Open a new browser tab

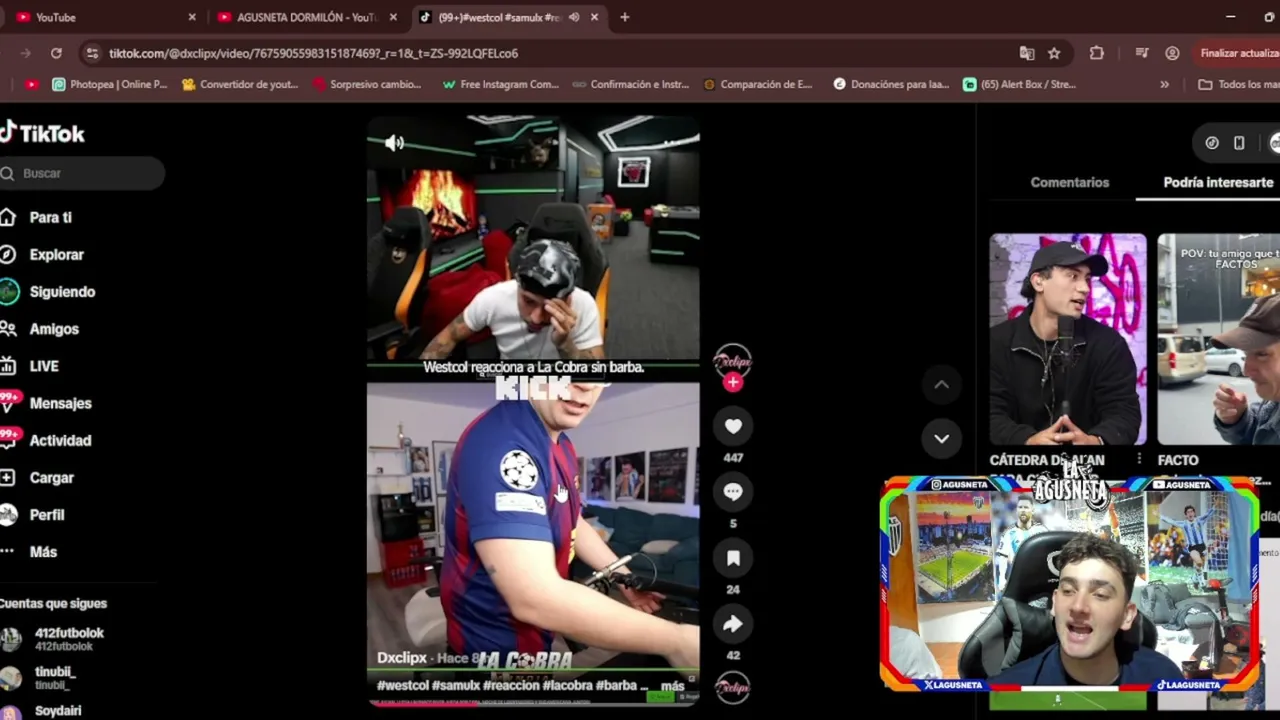point(625,17)
